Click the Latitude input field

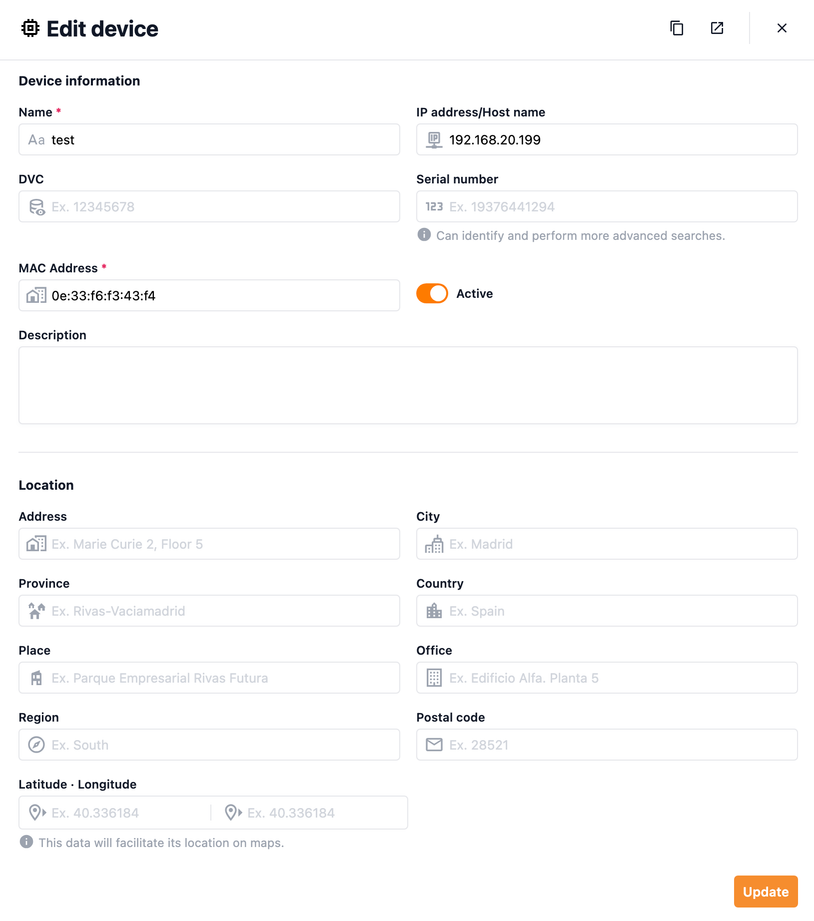(125, 813)
